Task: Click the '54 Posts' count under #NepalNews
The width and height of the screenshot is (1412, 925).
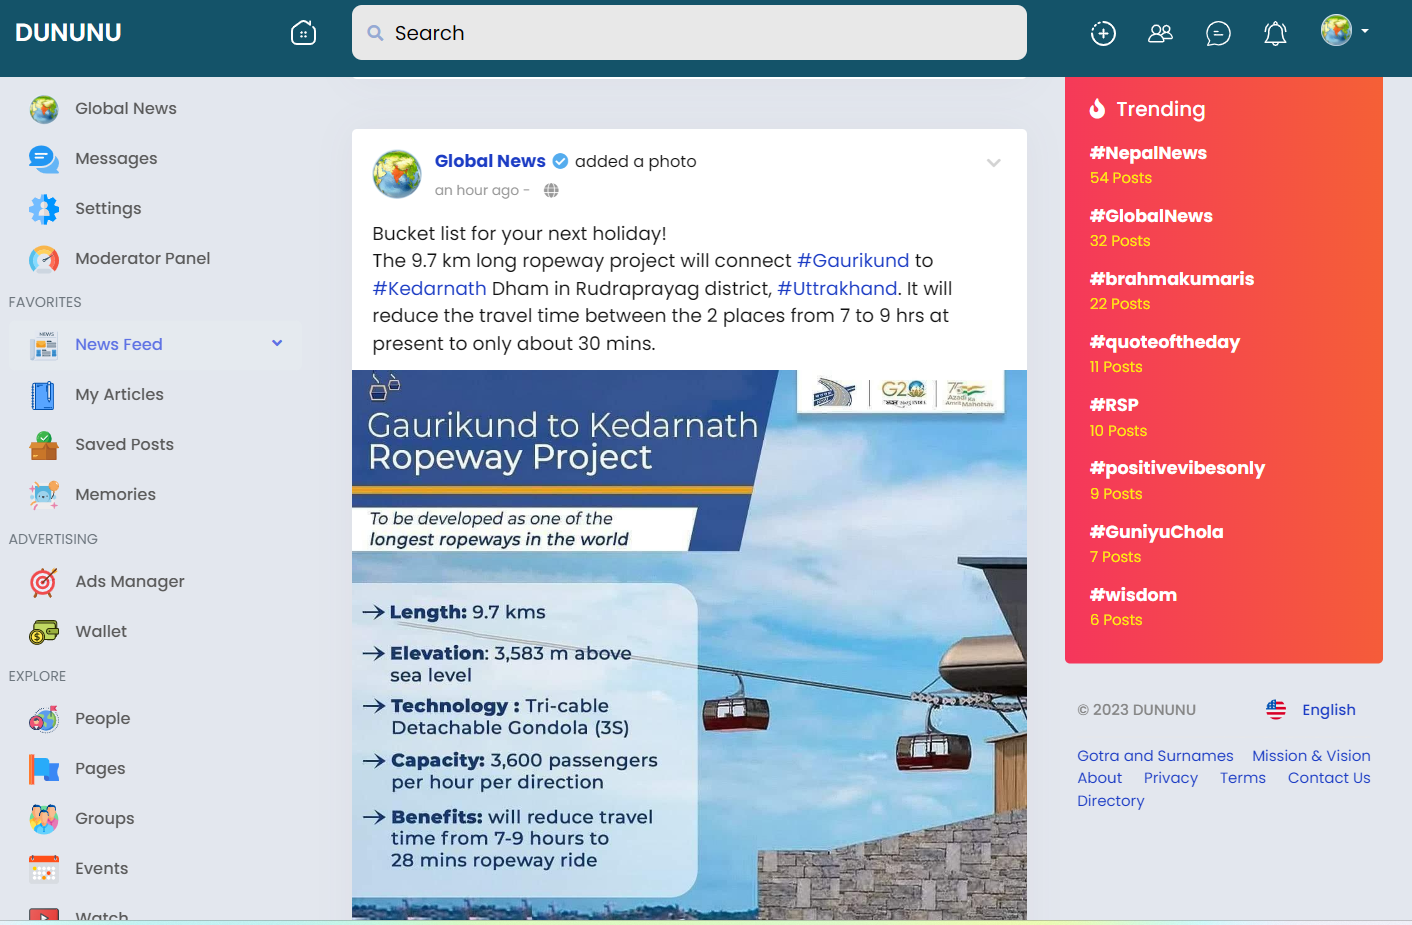Action: point(1121,178)
